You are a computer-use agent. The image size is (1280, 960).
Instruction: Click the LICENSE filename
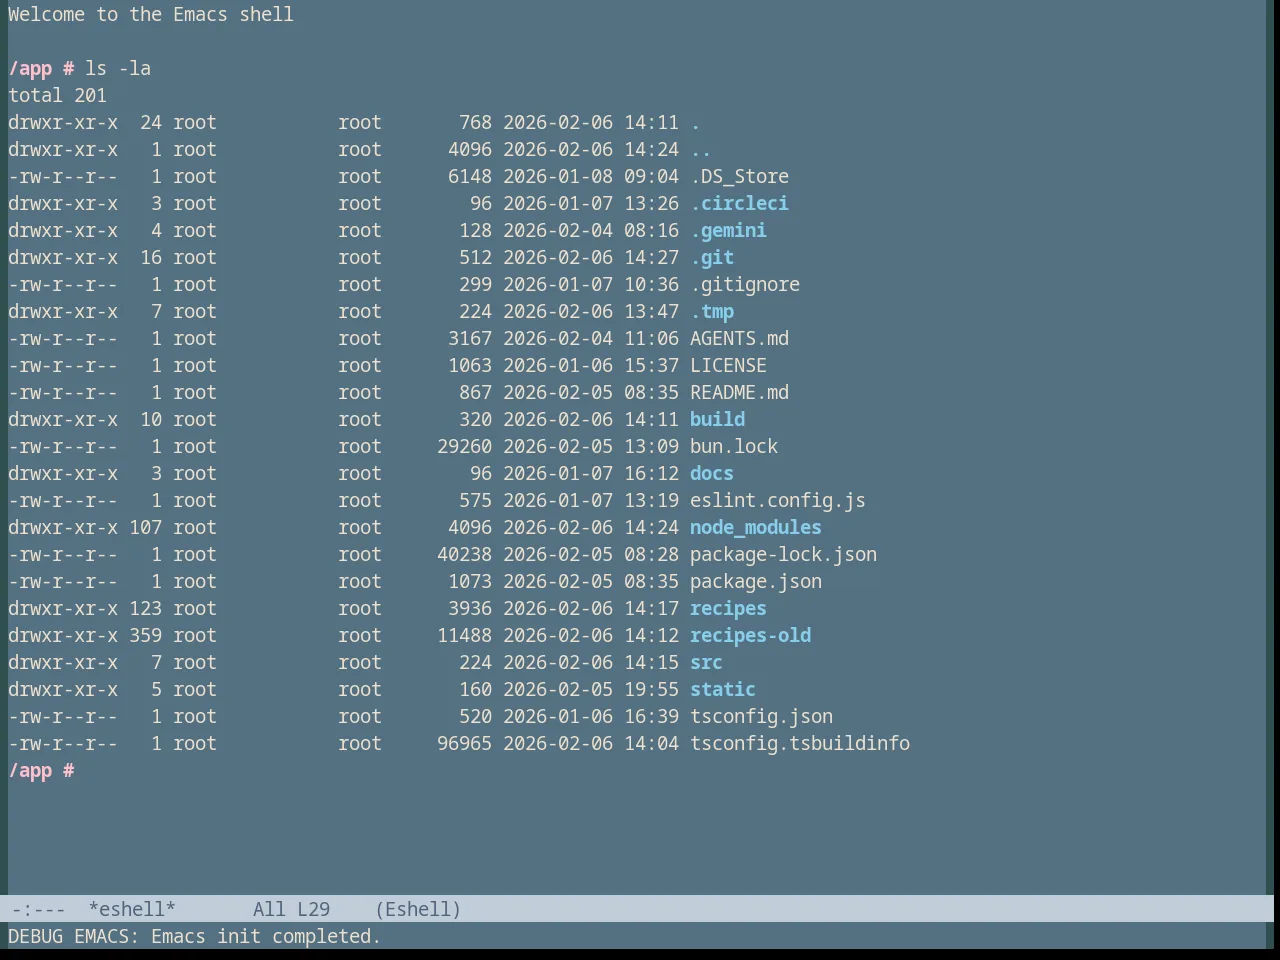point(728,365)
